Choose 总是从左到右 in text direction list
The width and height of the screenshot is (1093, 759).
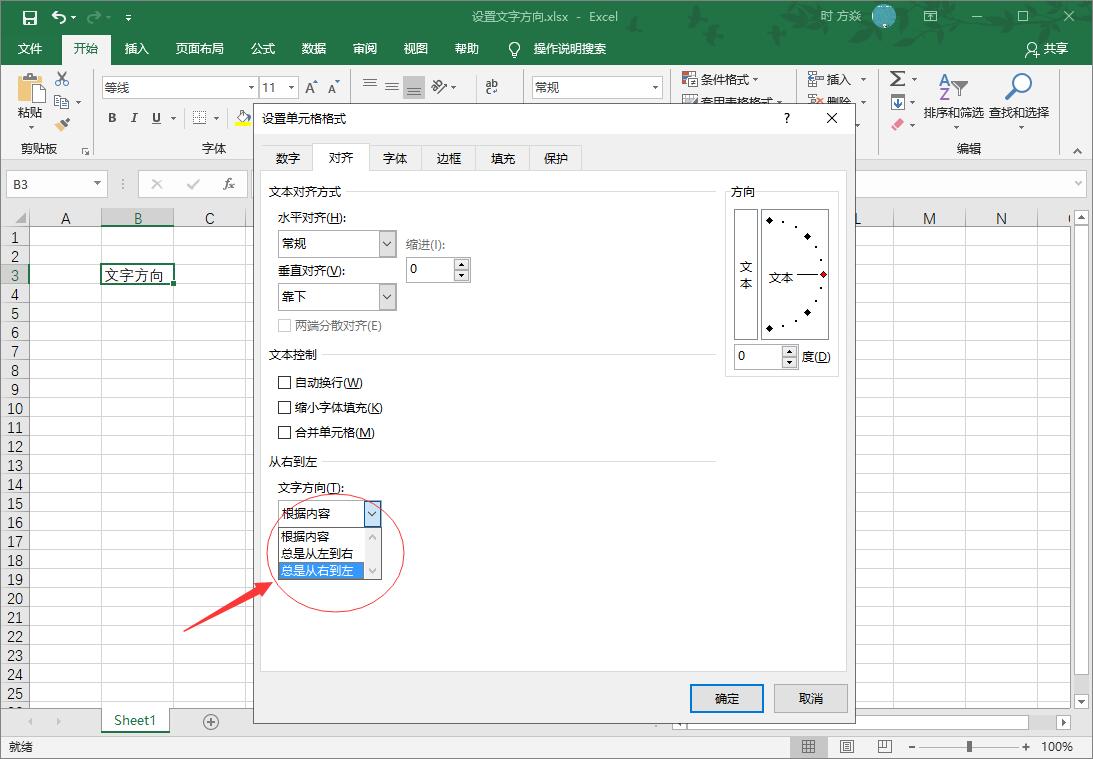point(317,554)
